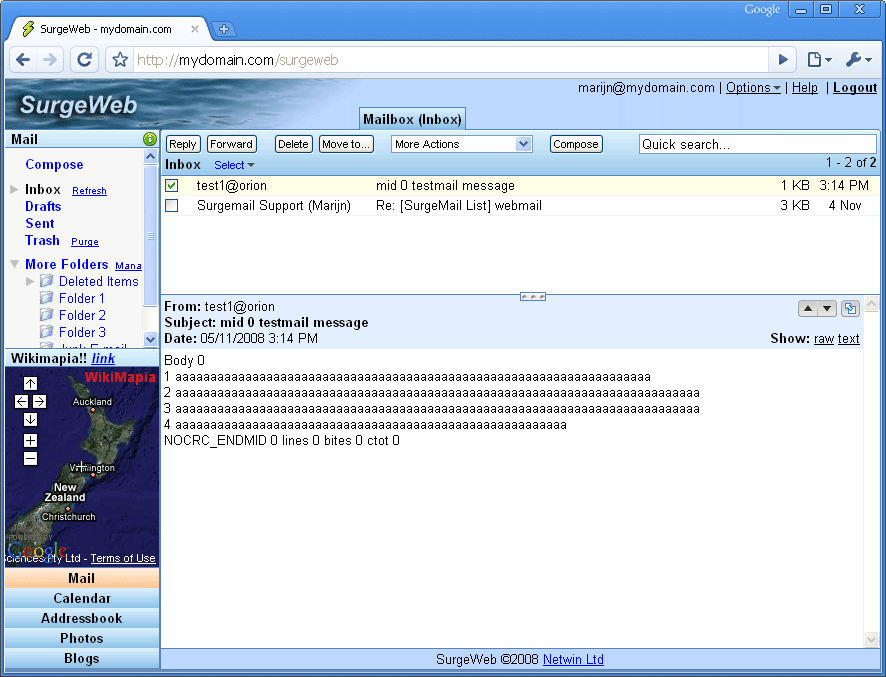Open message in new window icon

coord(850,309)
